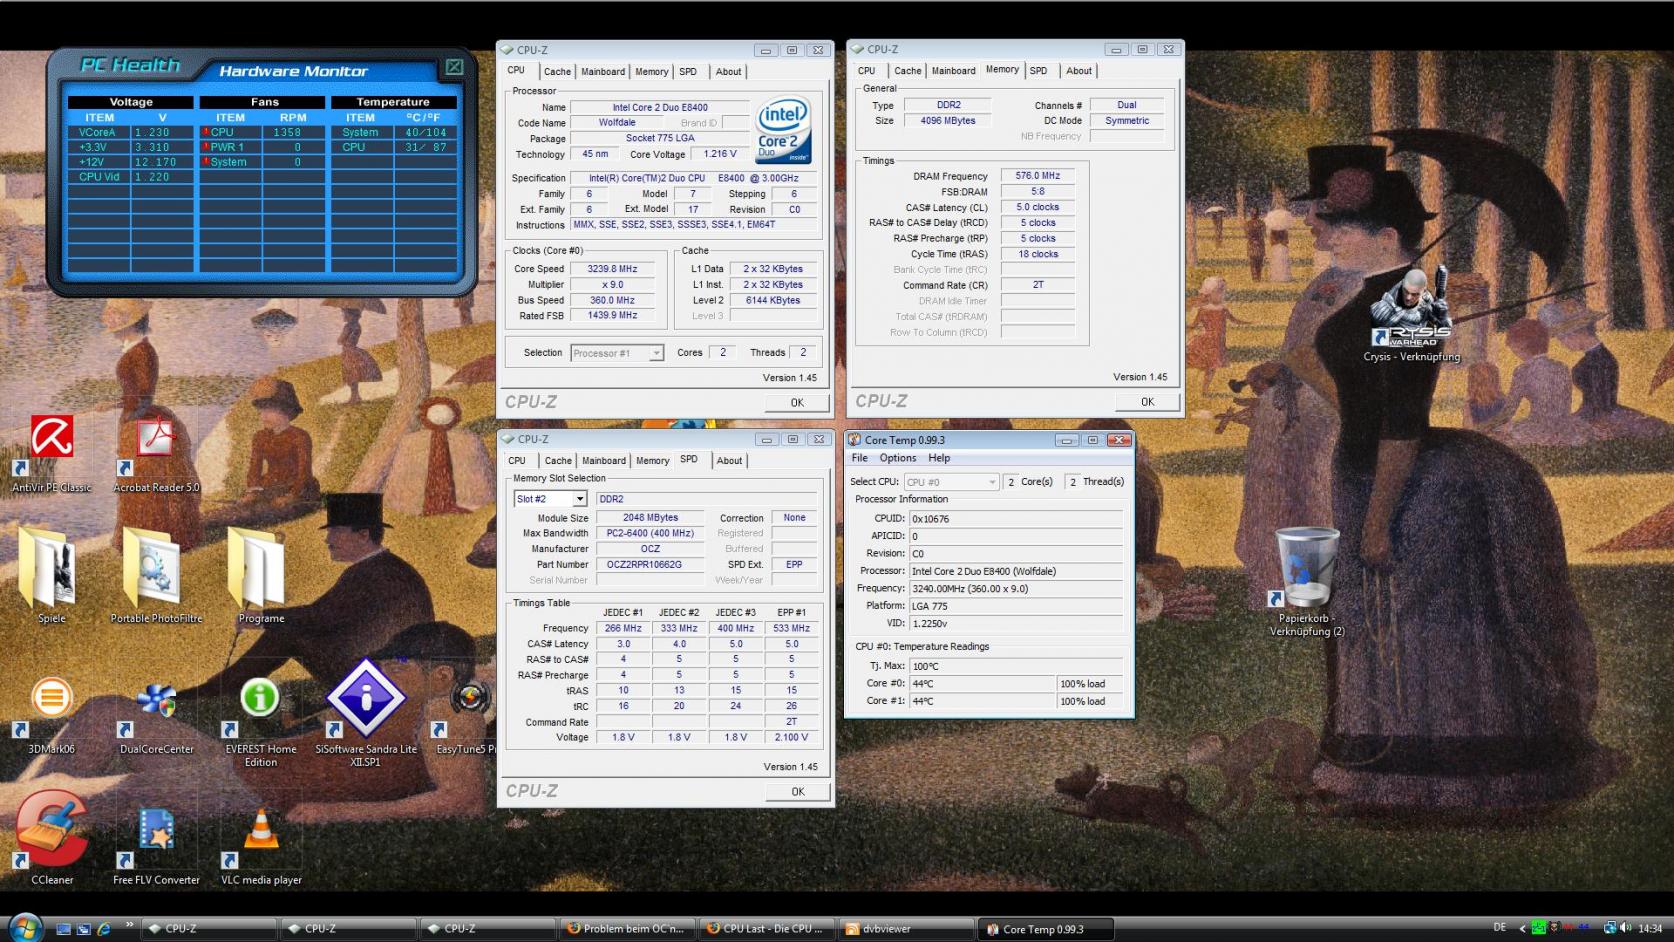
Task: Click Bus Speed 360.0 MHz value
Action: click(x=612, y=300)
